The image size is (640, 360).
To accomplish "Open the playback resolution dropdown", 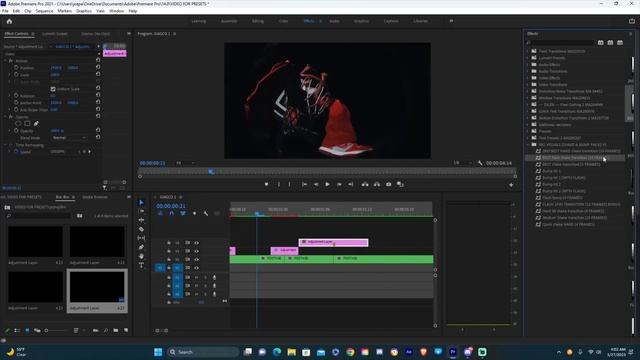I will point(462,163).
